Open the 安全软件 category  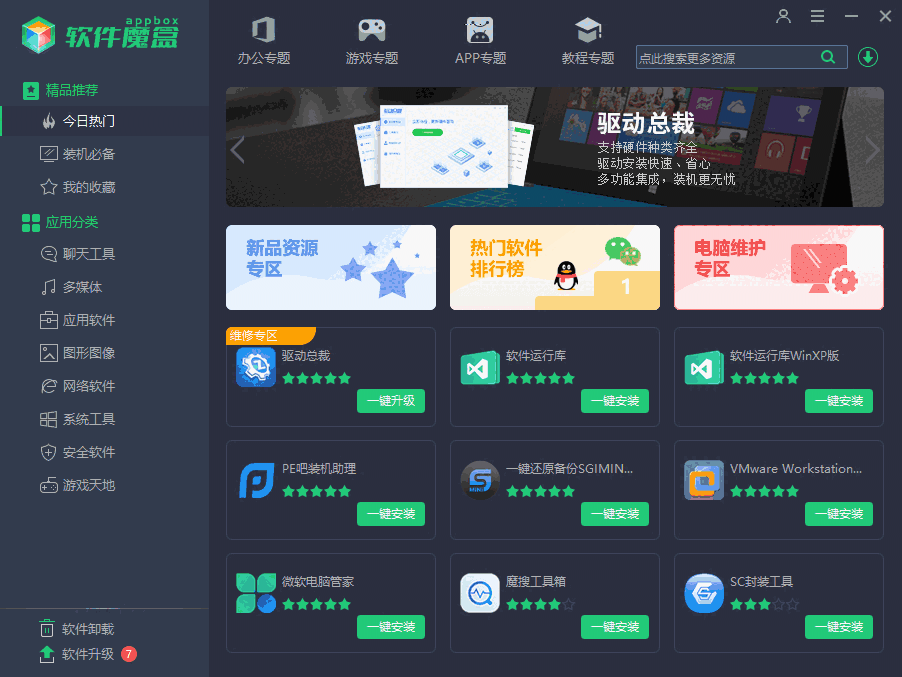(80, 452)
